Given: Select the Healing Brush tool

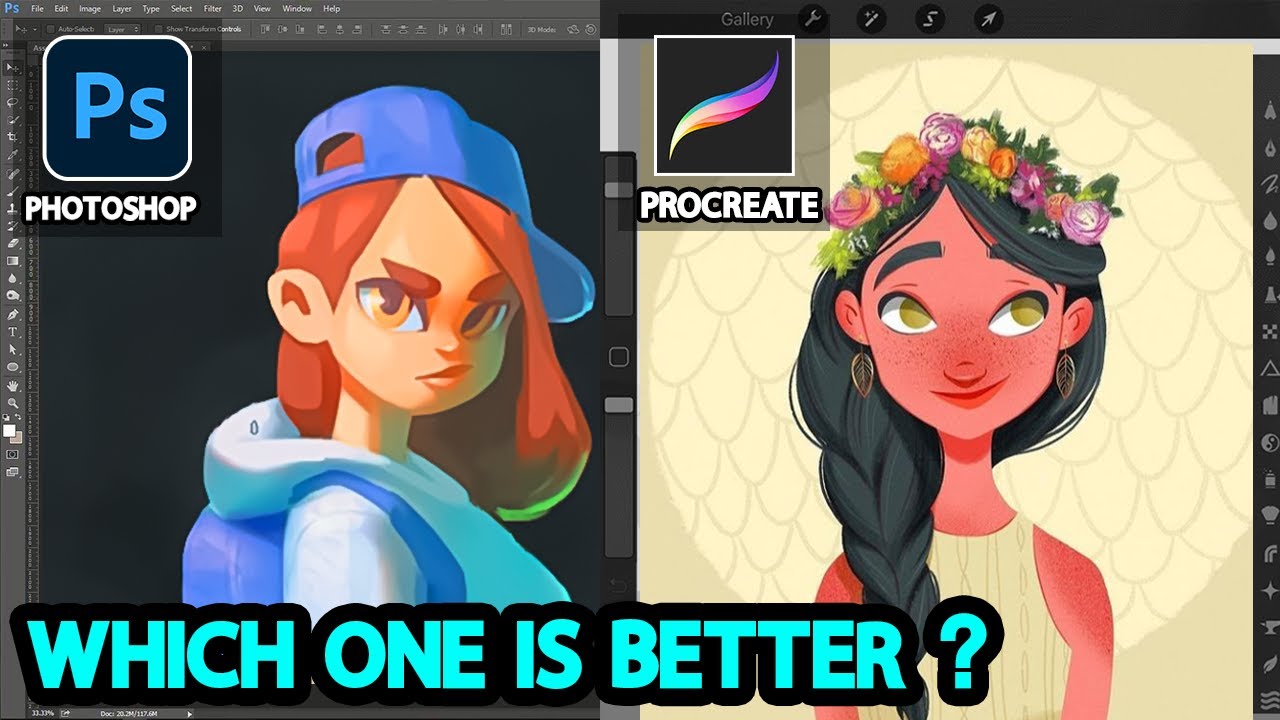Looking at the screenshot, I should 13,173.
